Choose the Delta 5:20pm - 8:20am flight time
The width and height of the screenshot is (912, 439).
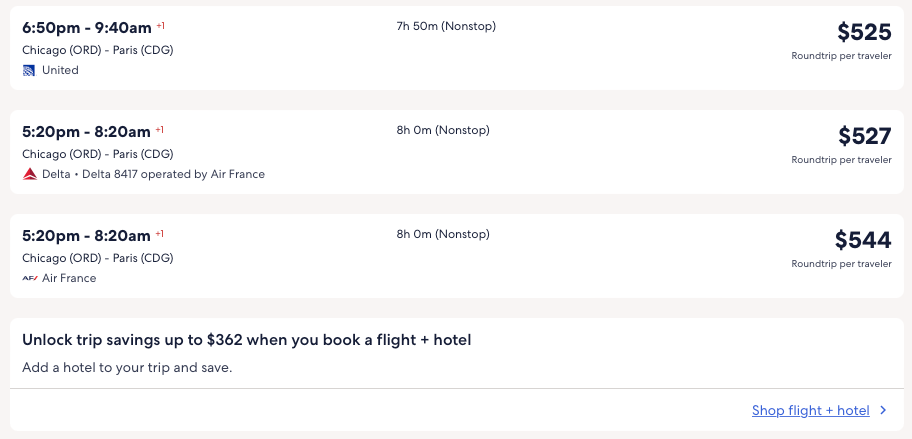tap(86, 131)
